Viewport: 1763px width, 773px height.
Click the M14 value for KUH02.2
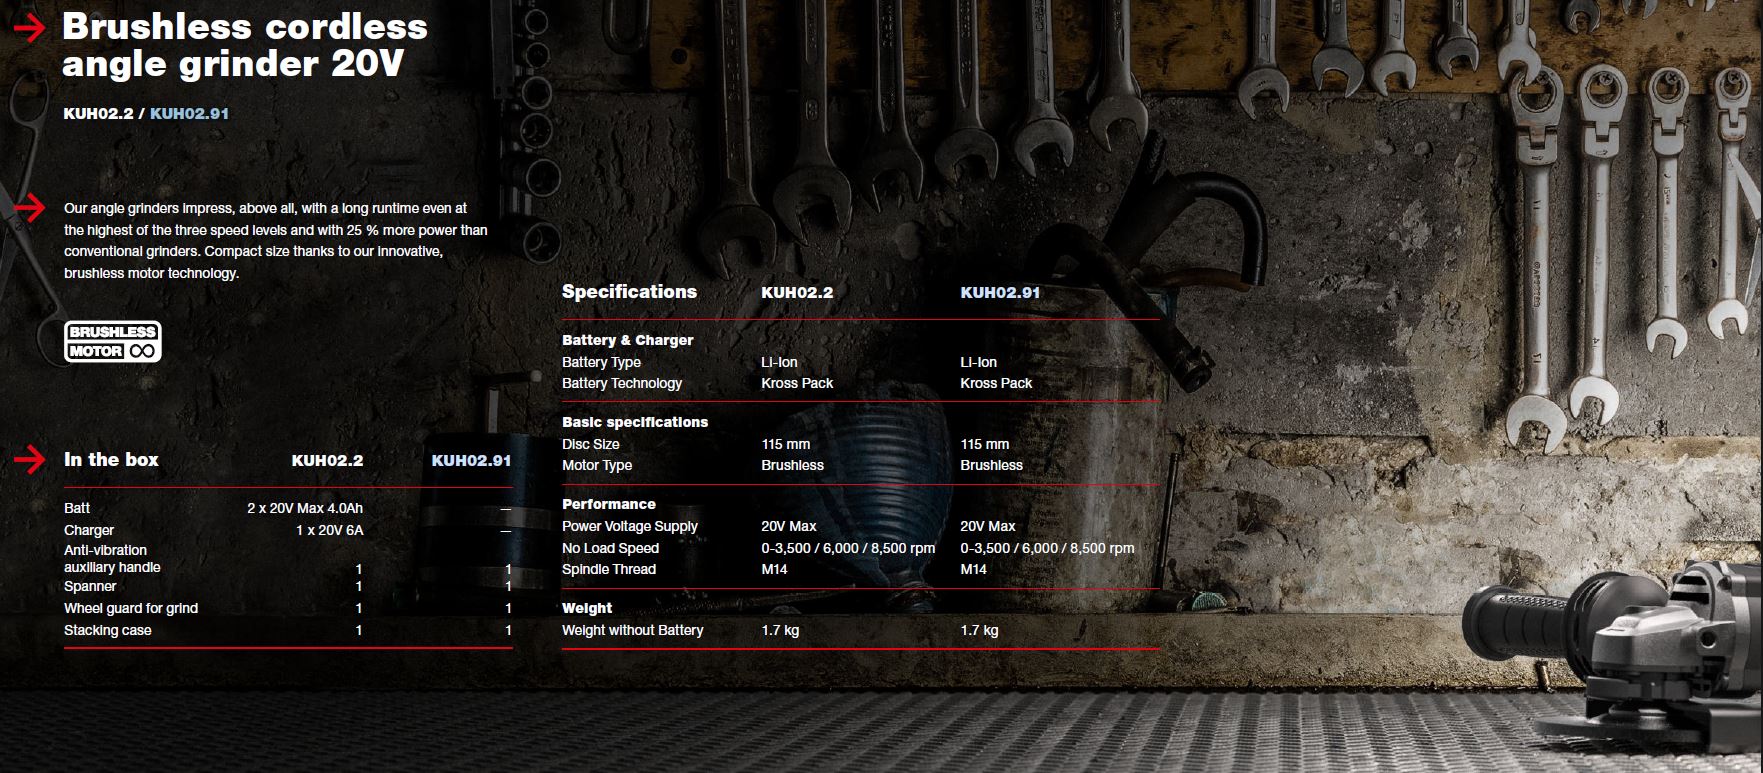[774, 569]
